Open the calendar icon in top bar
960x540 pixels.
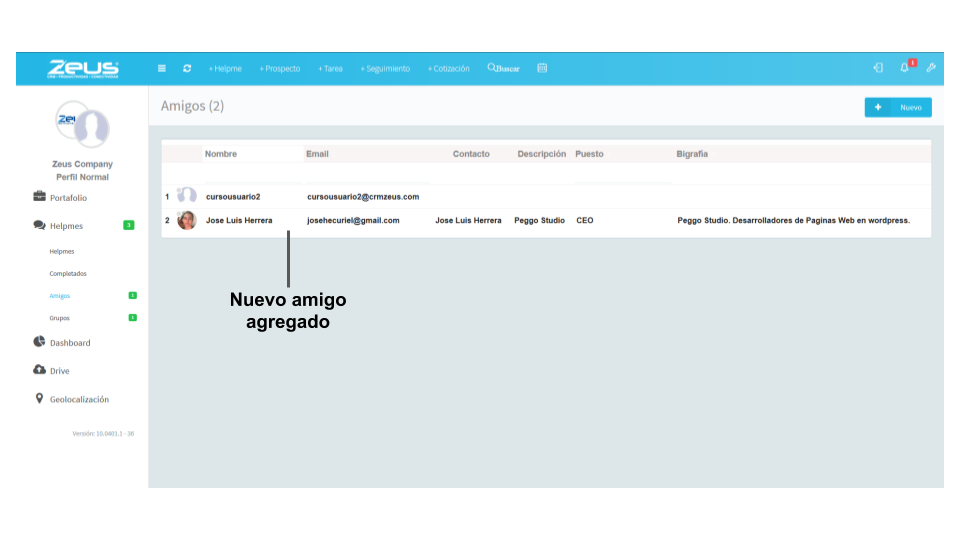point(542,68)
